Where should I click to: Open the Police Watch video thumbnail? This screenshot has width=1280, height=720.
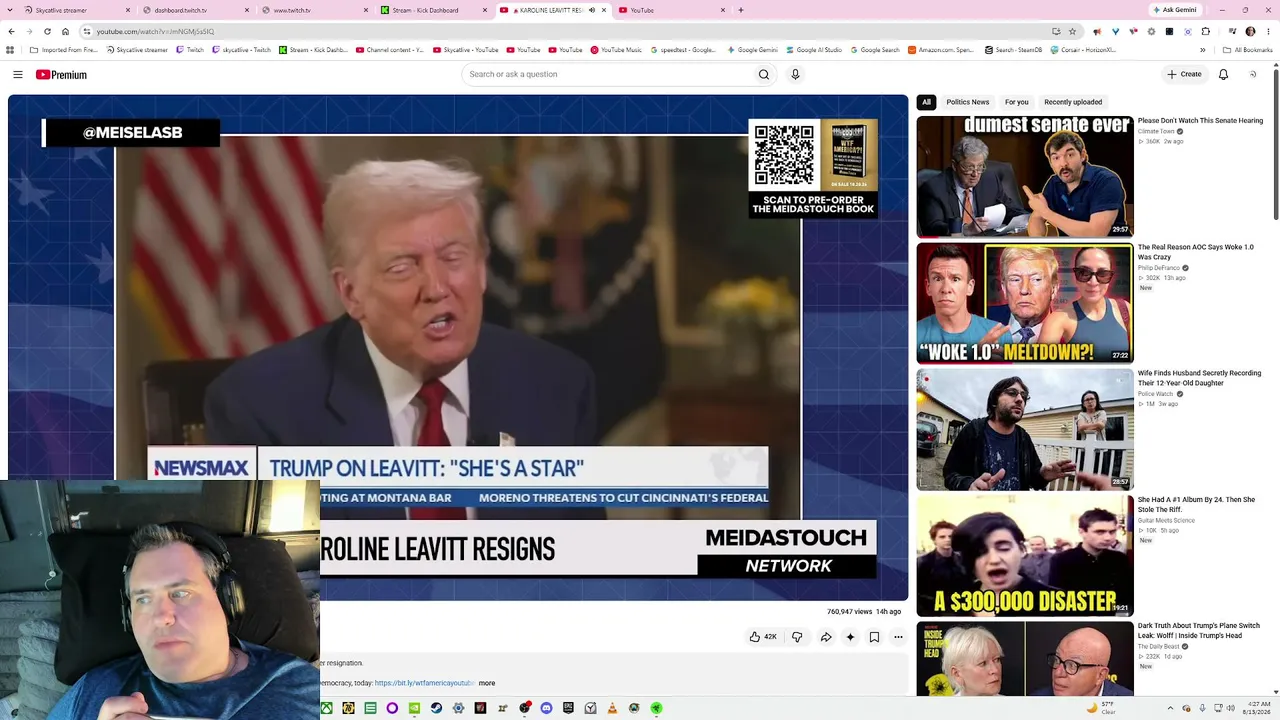1025,430
